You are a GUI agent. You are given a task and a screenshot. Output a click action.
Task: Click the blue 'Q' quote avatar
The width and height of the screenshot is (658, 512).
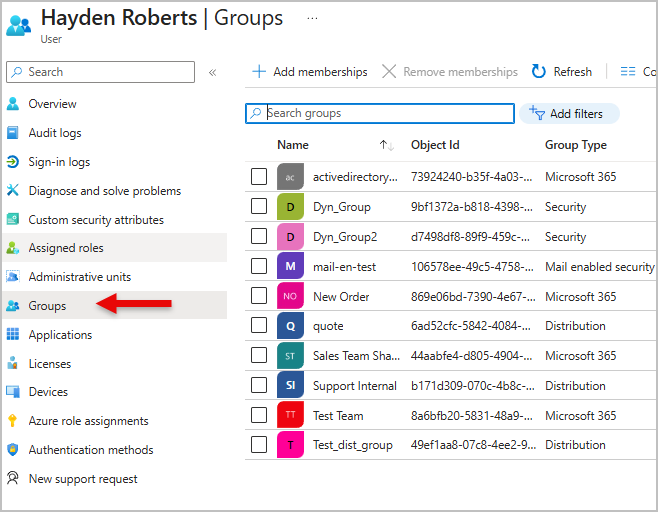290,326
